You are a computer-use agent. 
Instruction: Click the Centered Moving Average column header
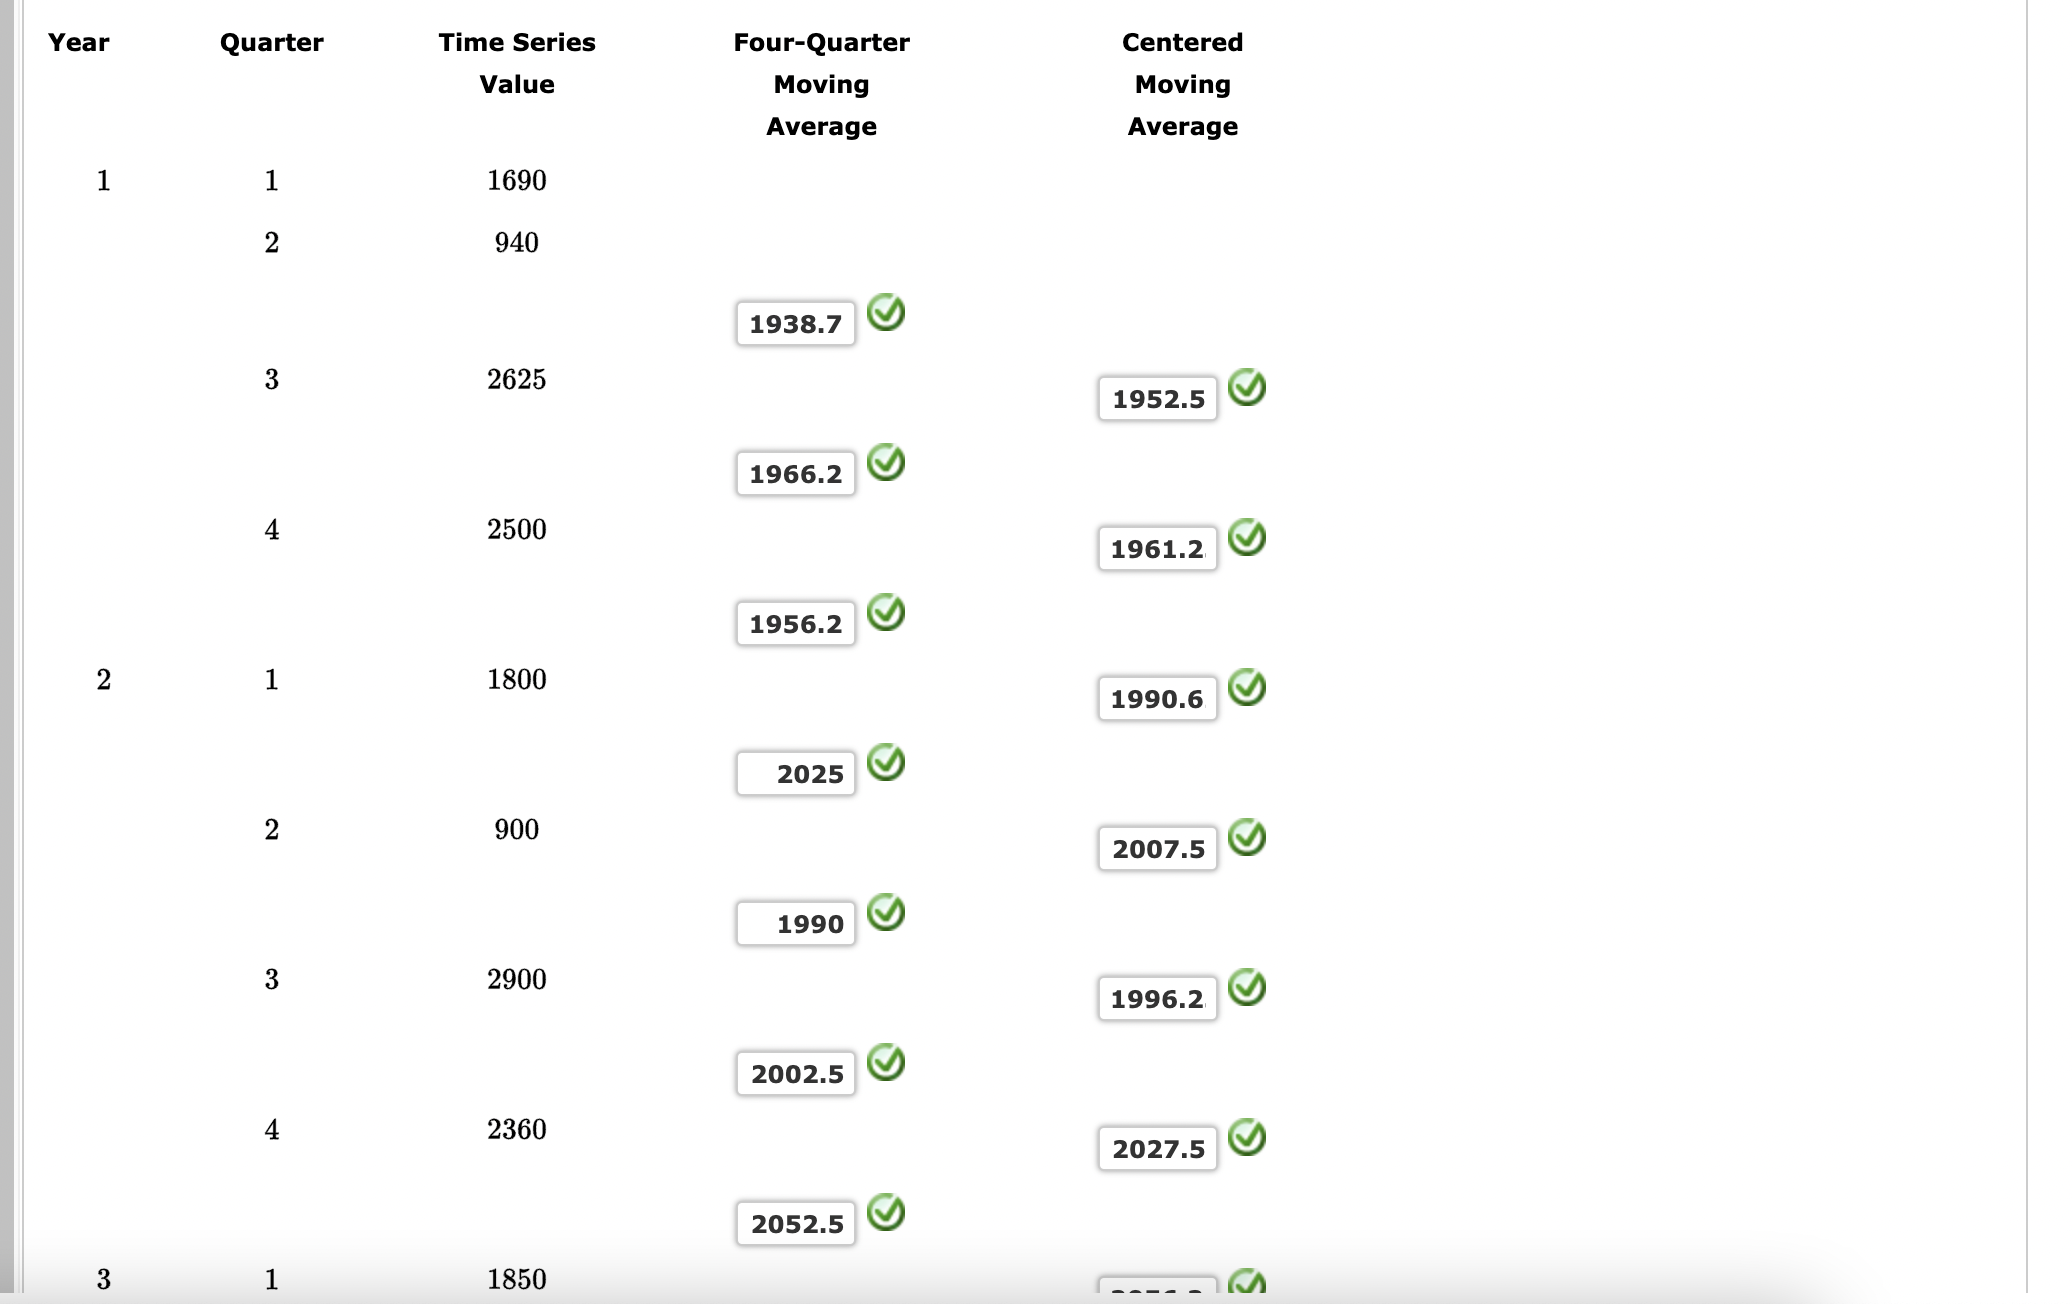coord(1182,84)
